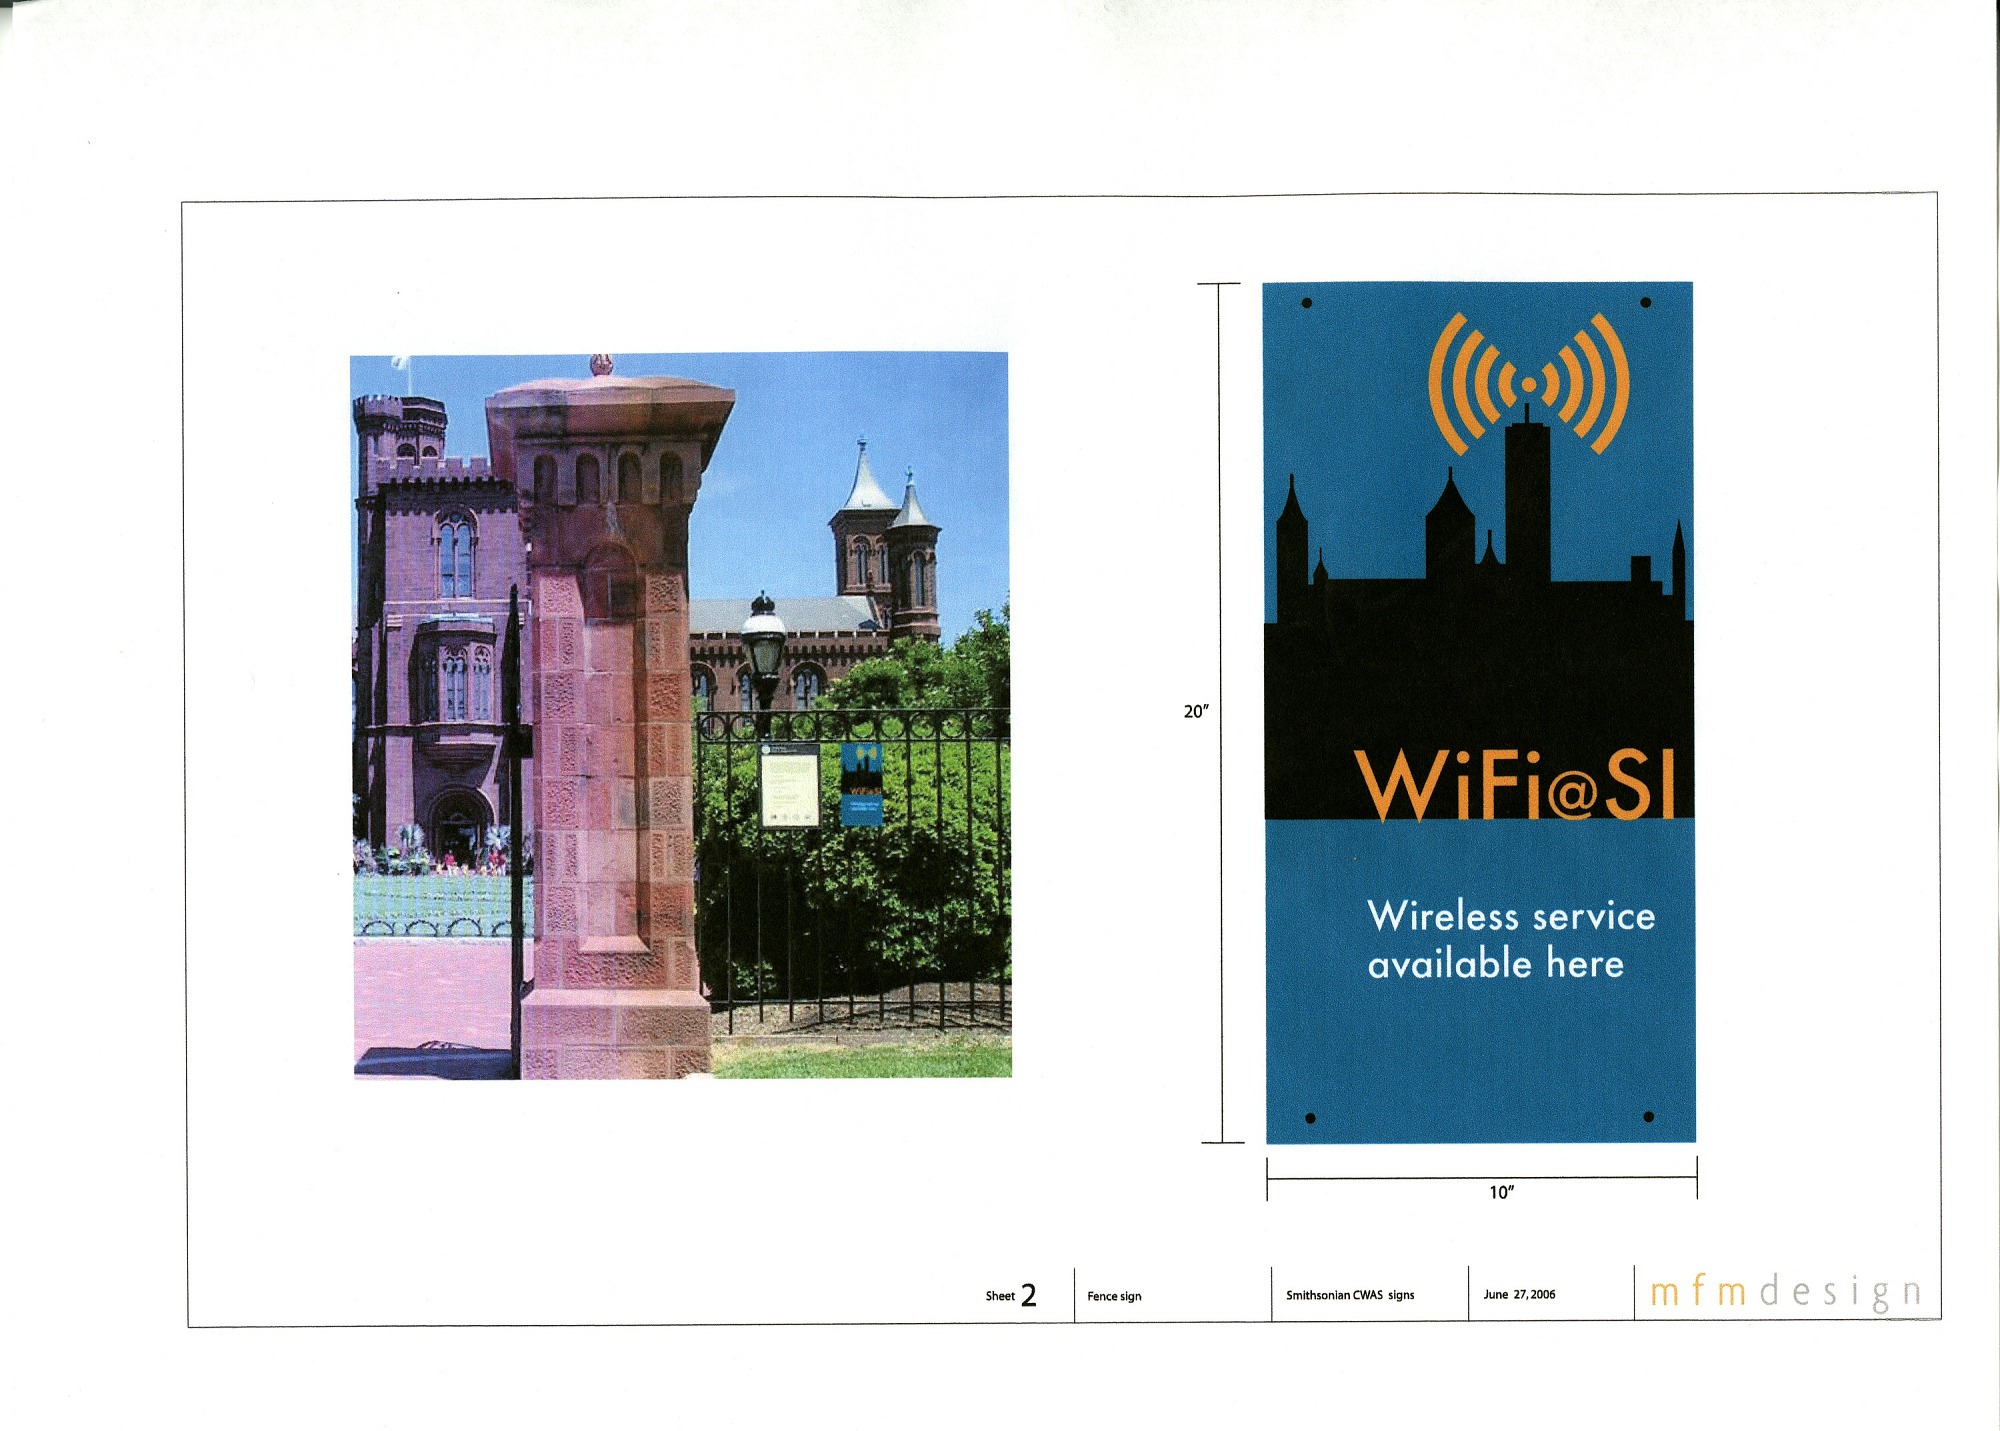Click the orange WiFi@SI text
The width and height of the screenshot is (2000, 1431).
pyautogui.click(x=1515, y=785)
